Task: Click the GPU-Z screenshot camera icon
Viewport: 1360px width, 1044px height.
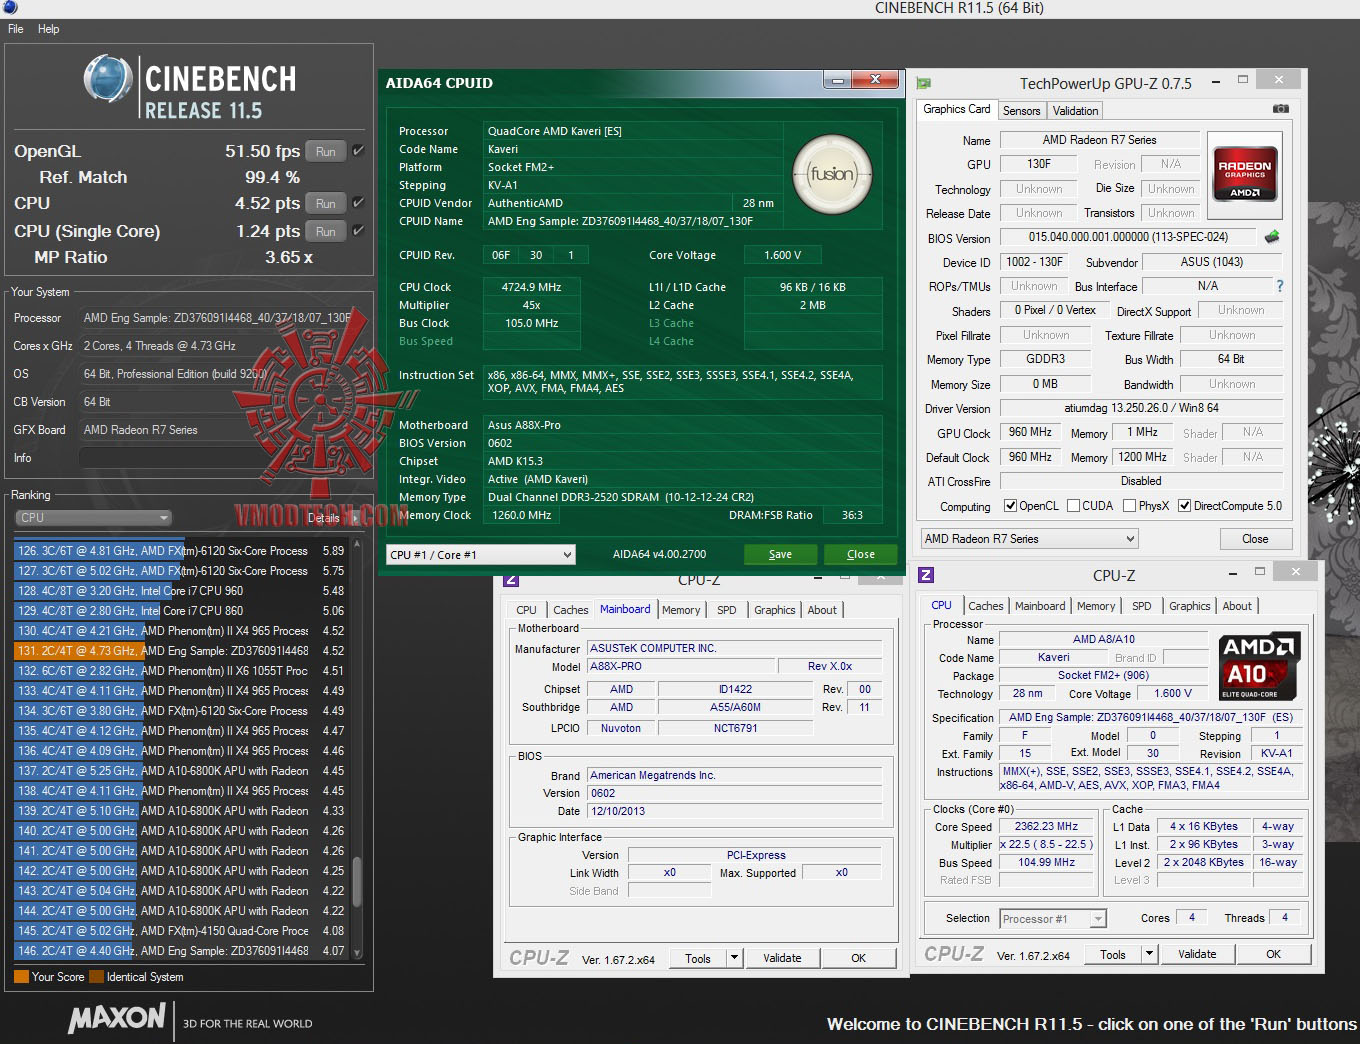Action: (x=1280, y=109)
